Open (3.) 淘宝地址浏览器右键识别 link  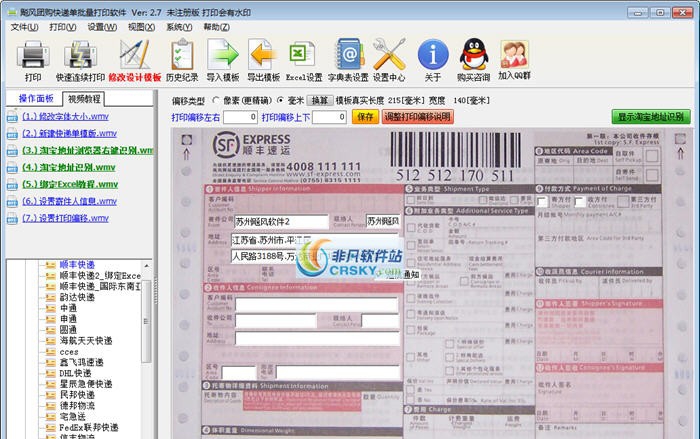(87, 151)
